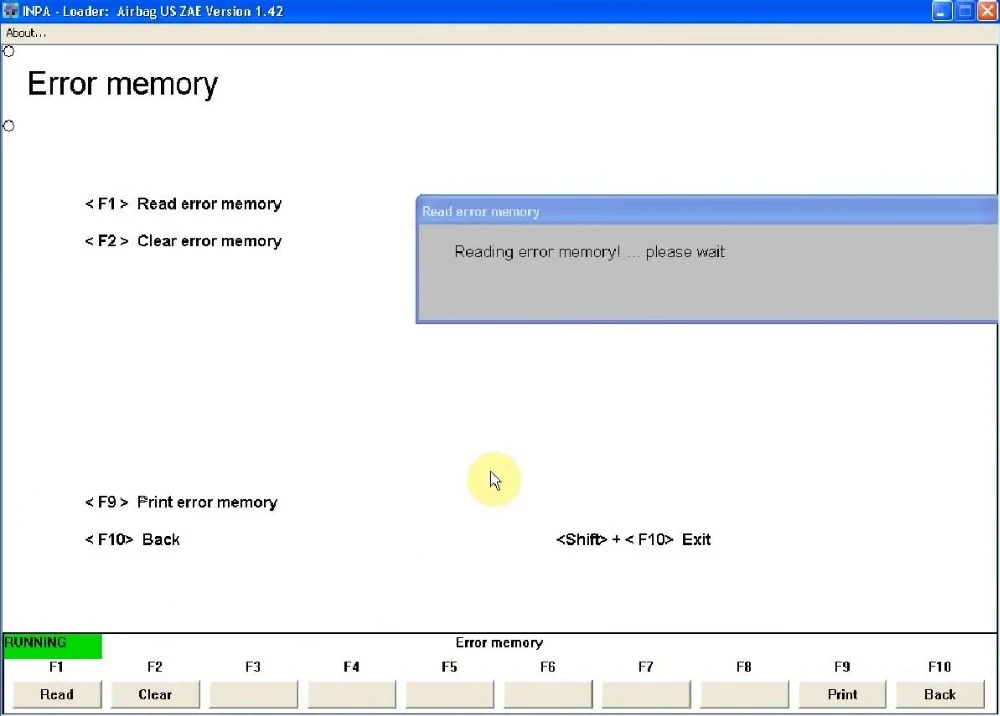This screenshot has width=1000, height=716.
Task: Click the green RUNNING status indicator
Action: 52,646
